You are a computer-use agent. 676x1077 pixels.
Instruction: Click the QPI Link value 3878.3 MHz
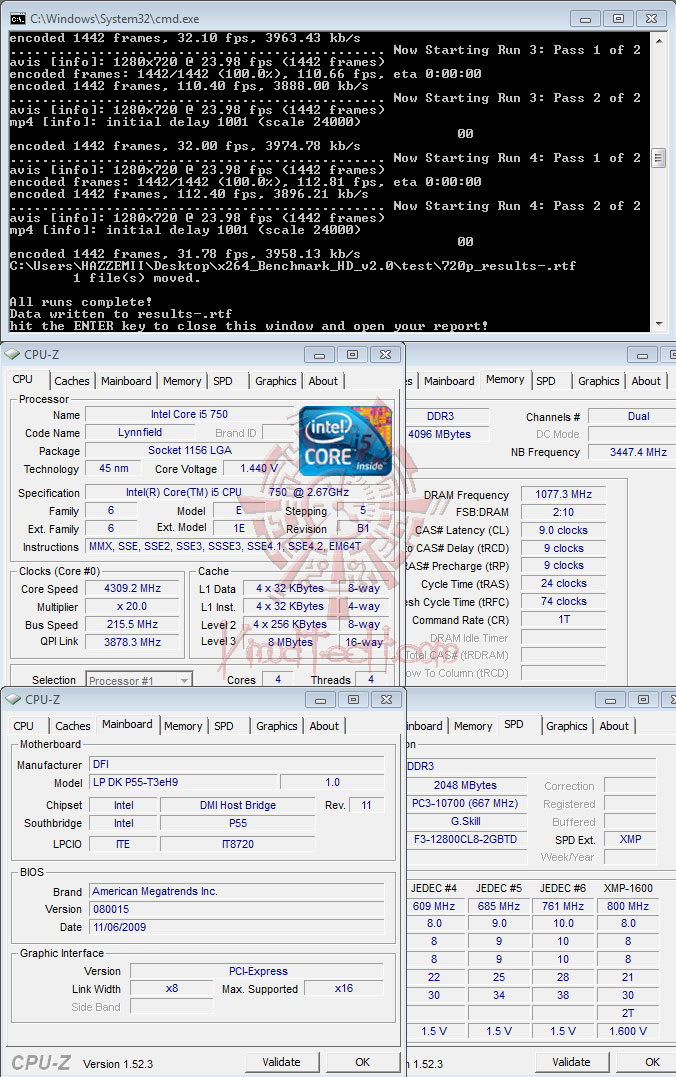click(x=133, y=642)
